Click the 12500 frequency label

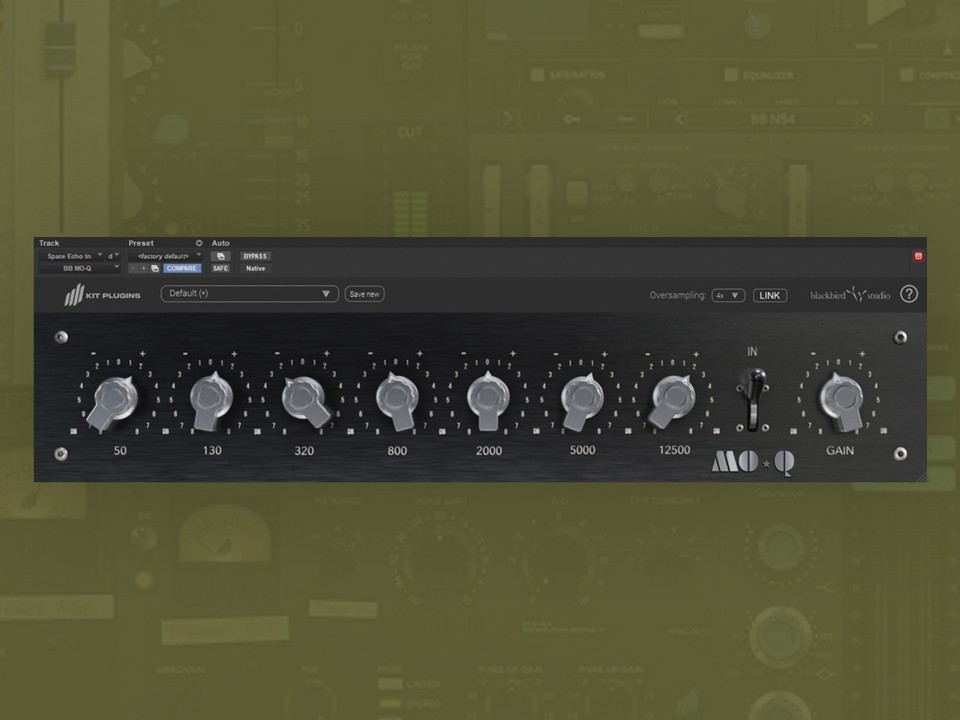(x=674, y=450)
